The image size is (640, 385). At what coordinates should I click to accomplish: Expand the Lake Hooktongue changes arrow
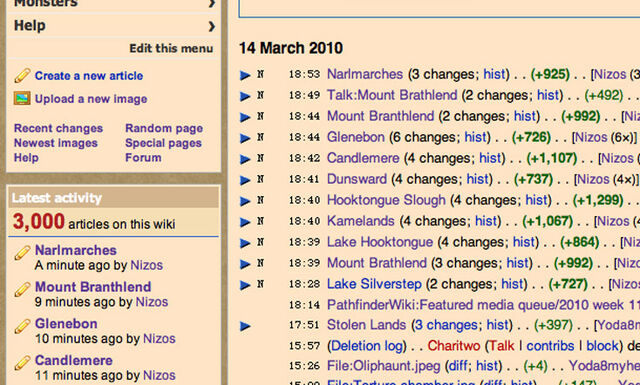[x=245, y=243]
